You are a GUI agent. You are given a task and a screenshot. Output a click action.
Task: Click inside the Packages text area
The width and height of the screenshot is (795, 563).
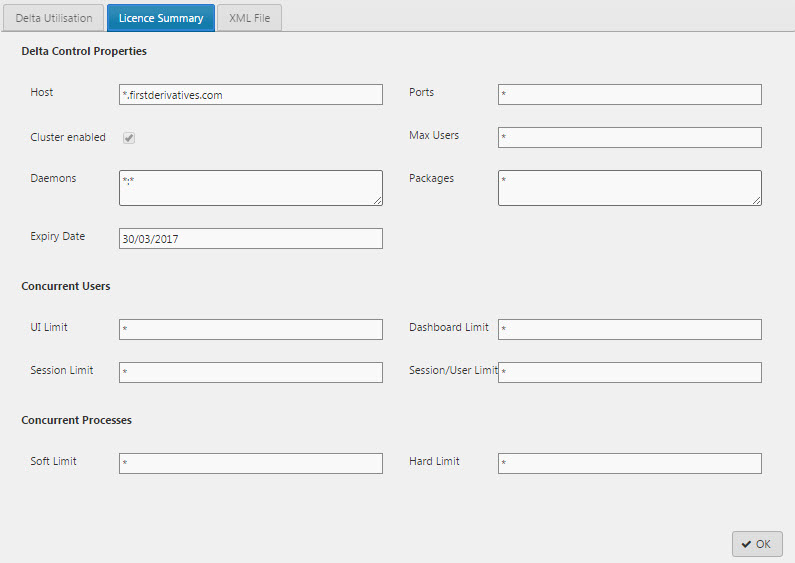pyautogui.click(x=630, y=188)
